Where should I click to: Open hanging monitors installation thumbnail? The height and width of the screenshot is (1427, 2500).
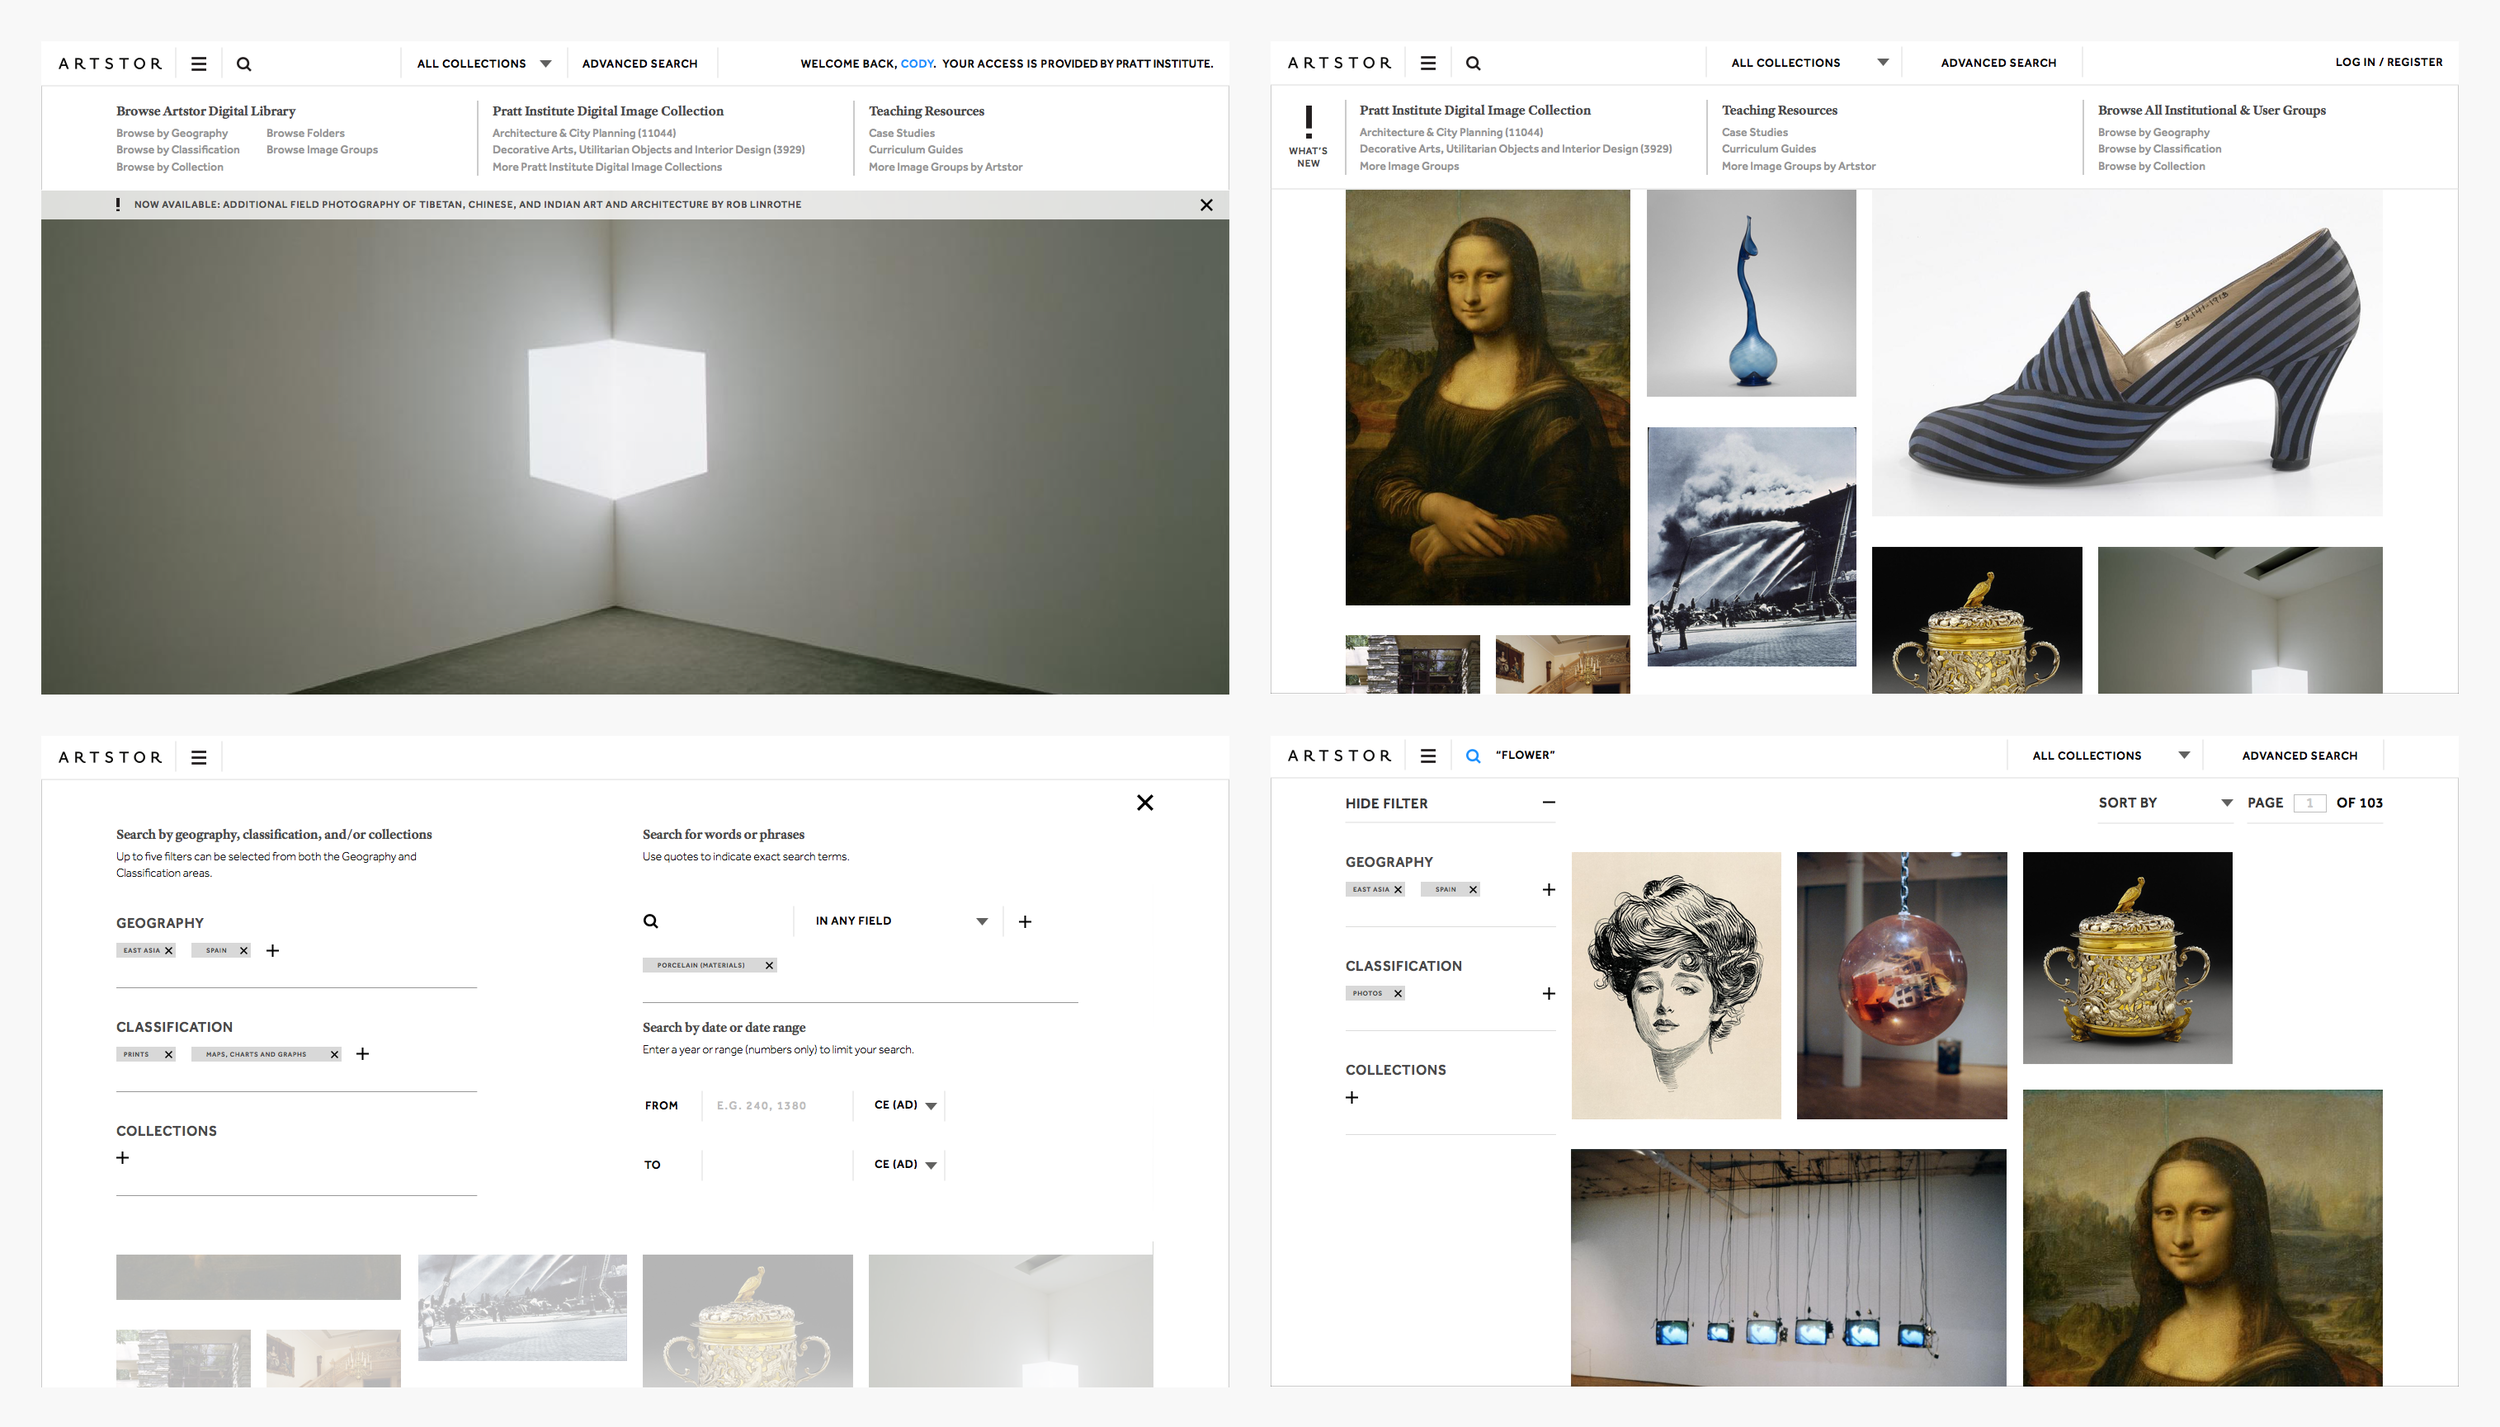pos(1788,1268)
